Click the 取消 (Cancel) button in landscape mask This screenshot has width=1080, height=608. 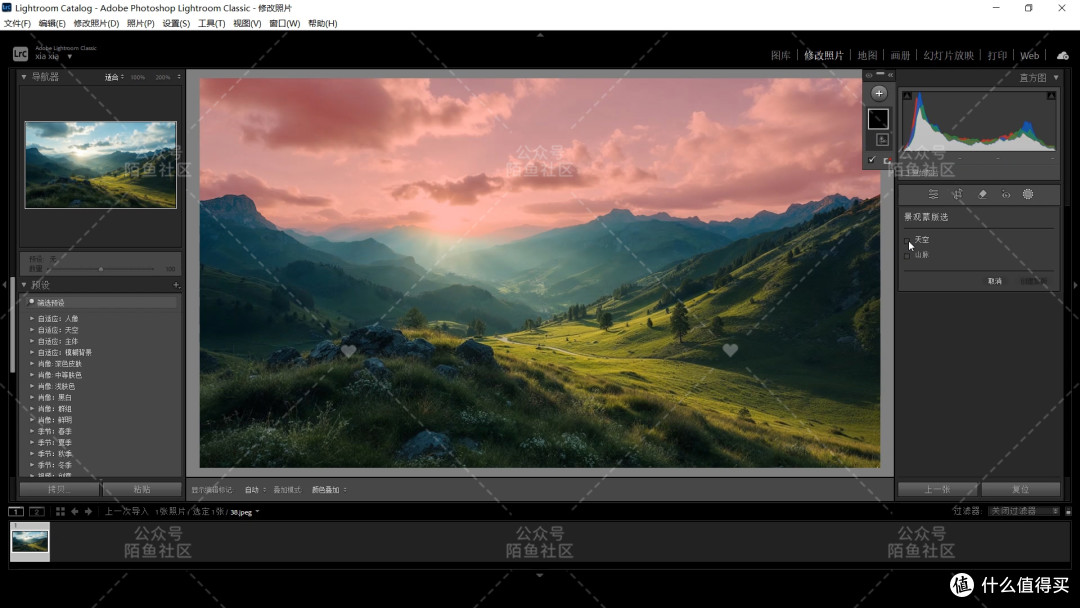(995, 281)
